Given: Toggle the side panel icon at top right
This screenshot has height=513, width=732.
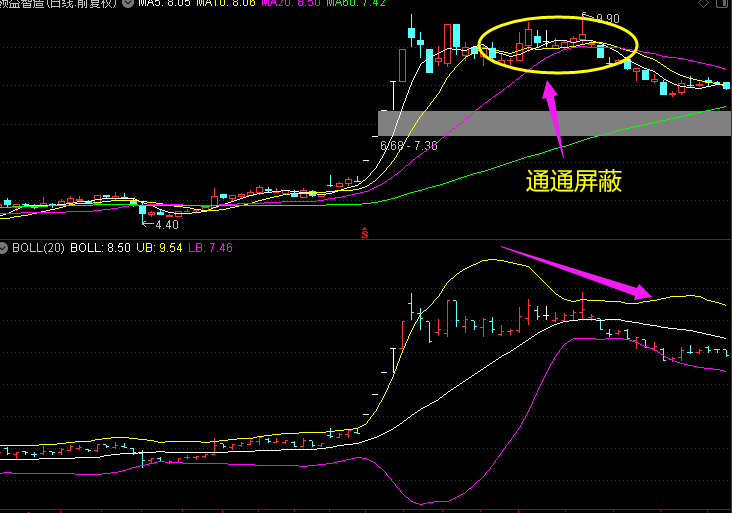Looking at the screenshot, I should [x=722, y=3].
